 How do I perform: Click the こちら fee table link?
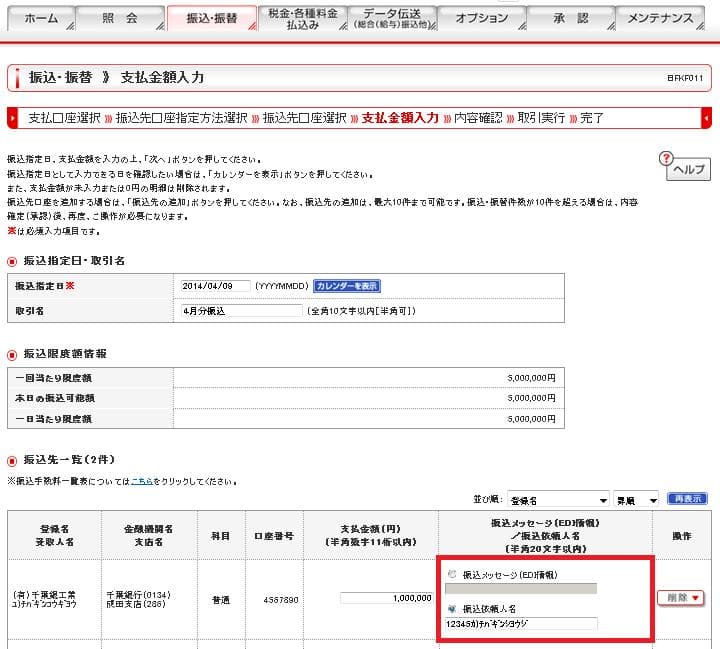tap(141, 481)
